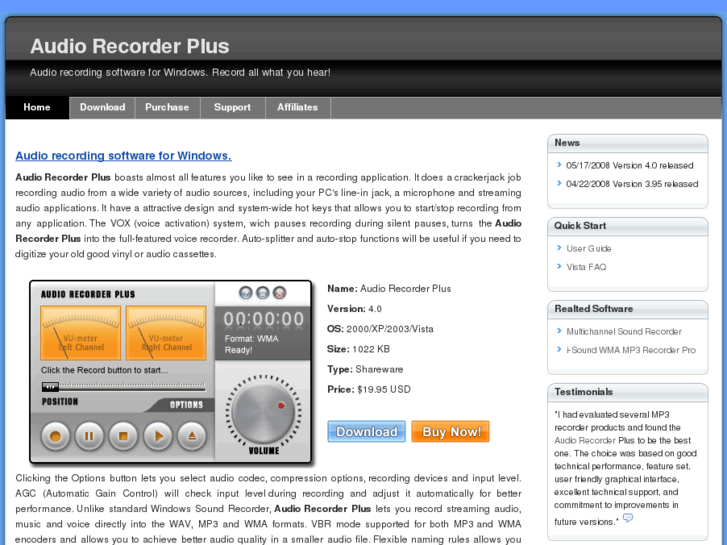Click the right channel VU-meter
The width and height of the screenshot is (727, 545).
coord(166,333)
